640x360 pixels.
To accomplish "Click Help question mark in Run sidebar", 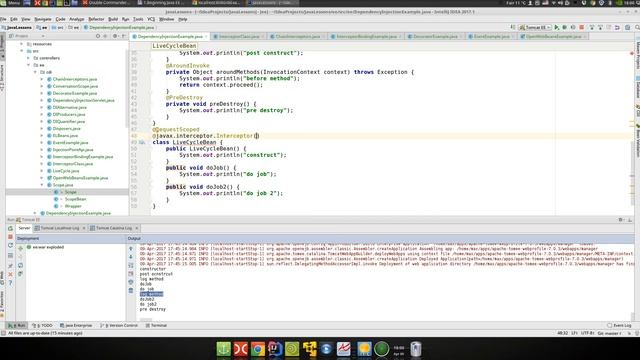I will pyautogui.click(x=11, y=283).
